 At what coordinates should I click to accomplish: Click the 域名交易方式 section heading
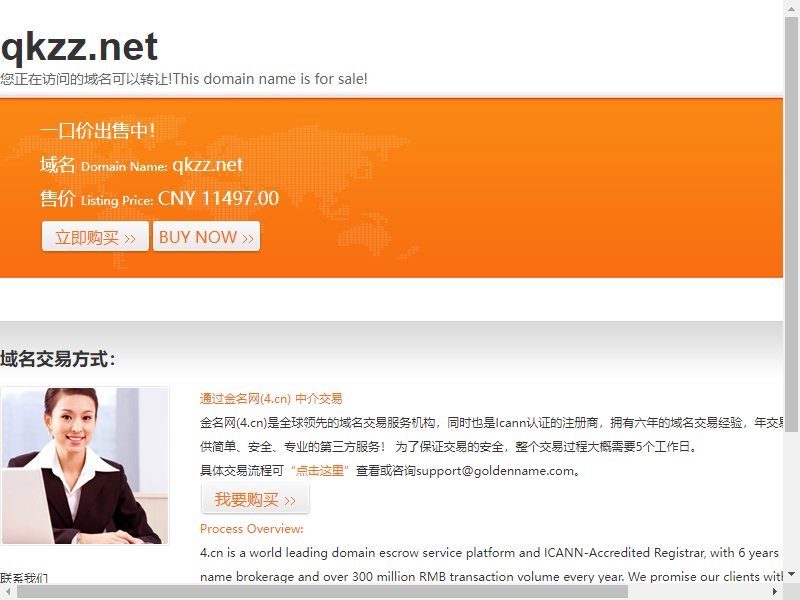(x=58, y=359)
